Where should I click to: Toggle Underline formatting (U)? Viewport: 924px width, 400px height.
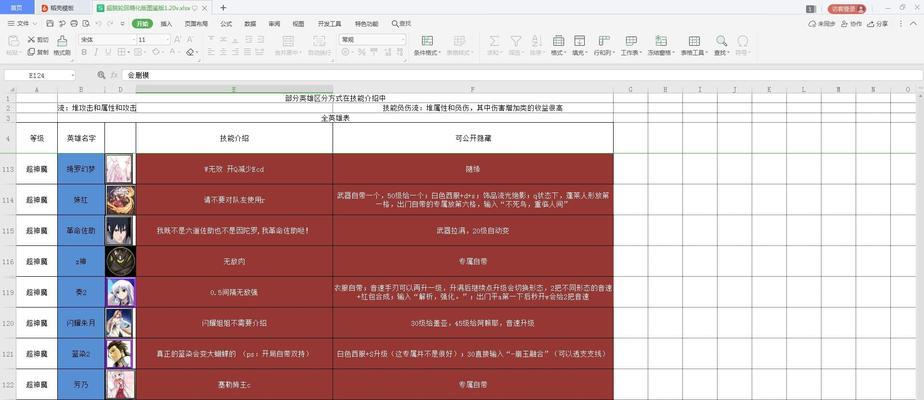click(108, 52)
